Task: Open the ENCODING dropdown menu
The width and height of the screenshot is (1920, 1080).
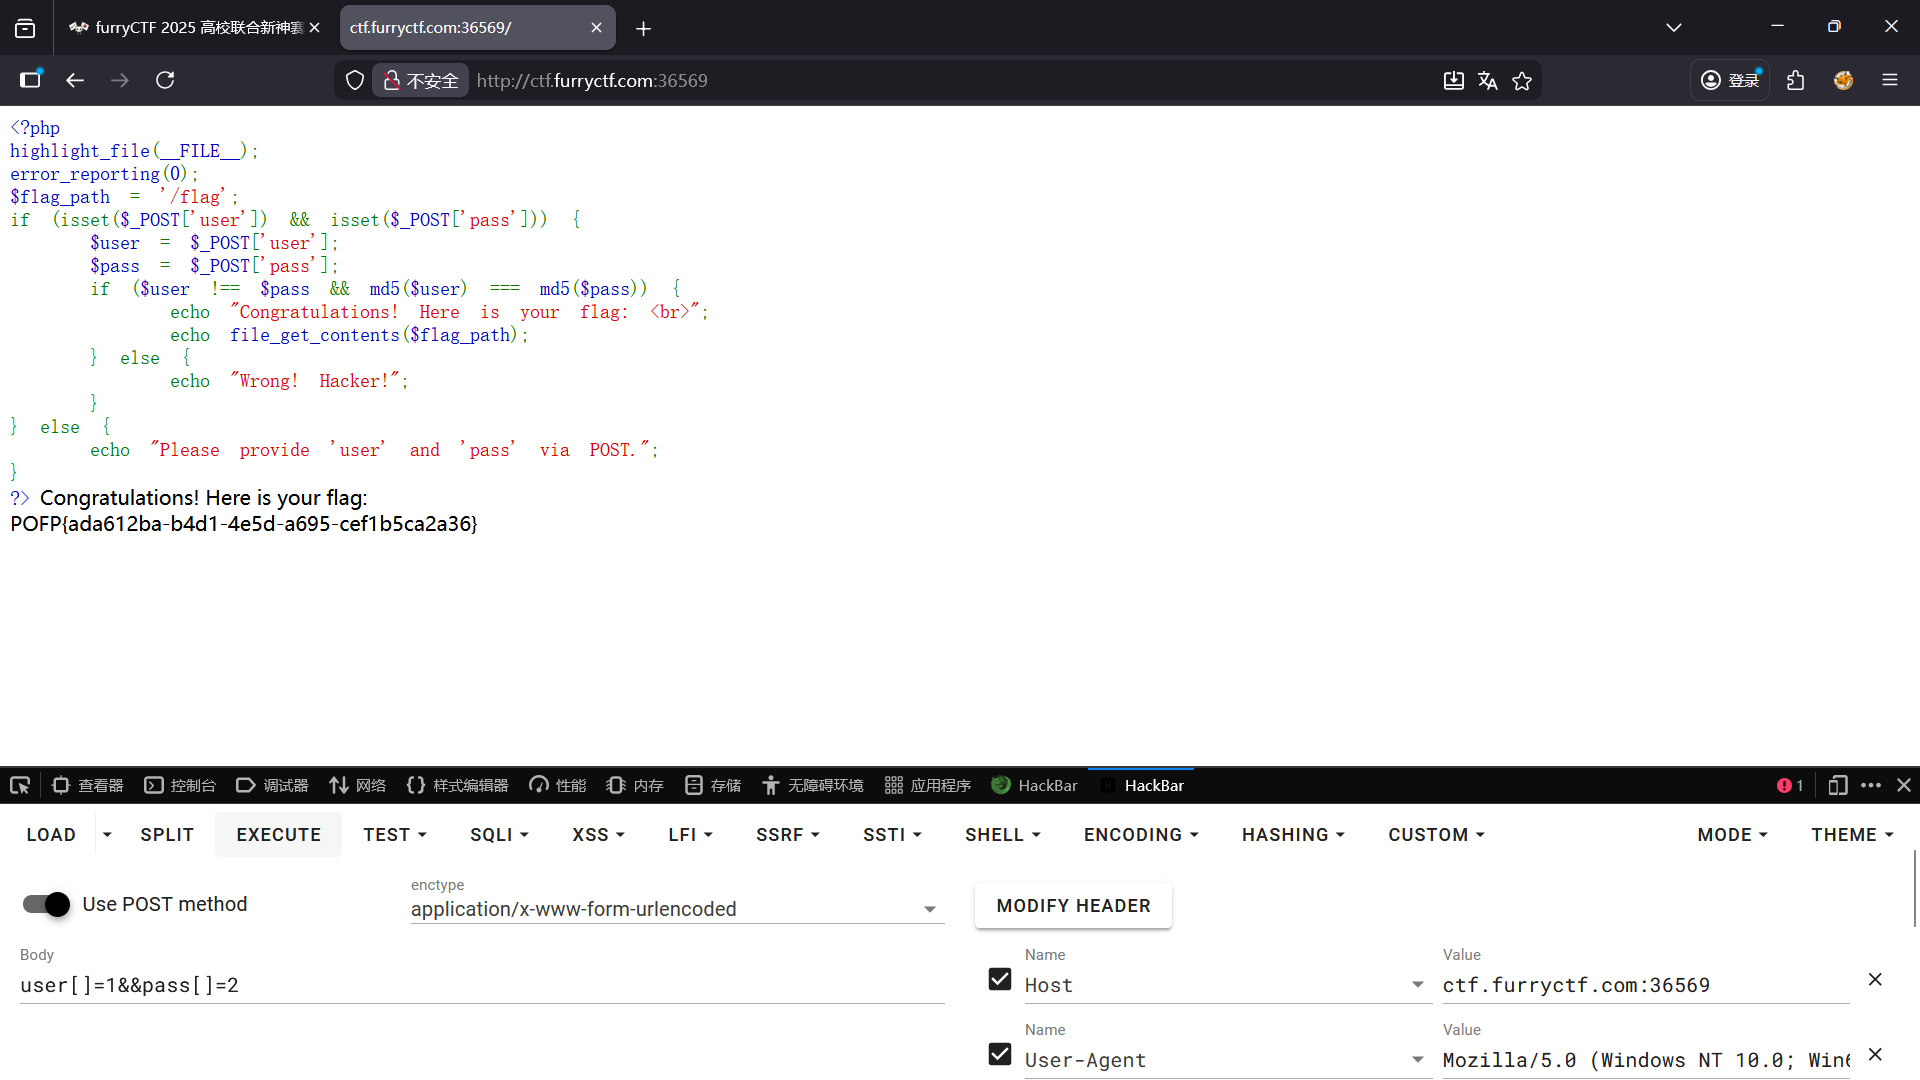Action: point(1140,834)
